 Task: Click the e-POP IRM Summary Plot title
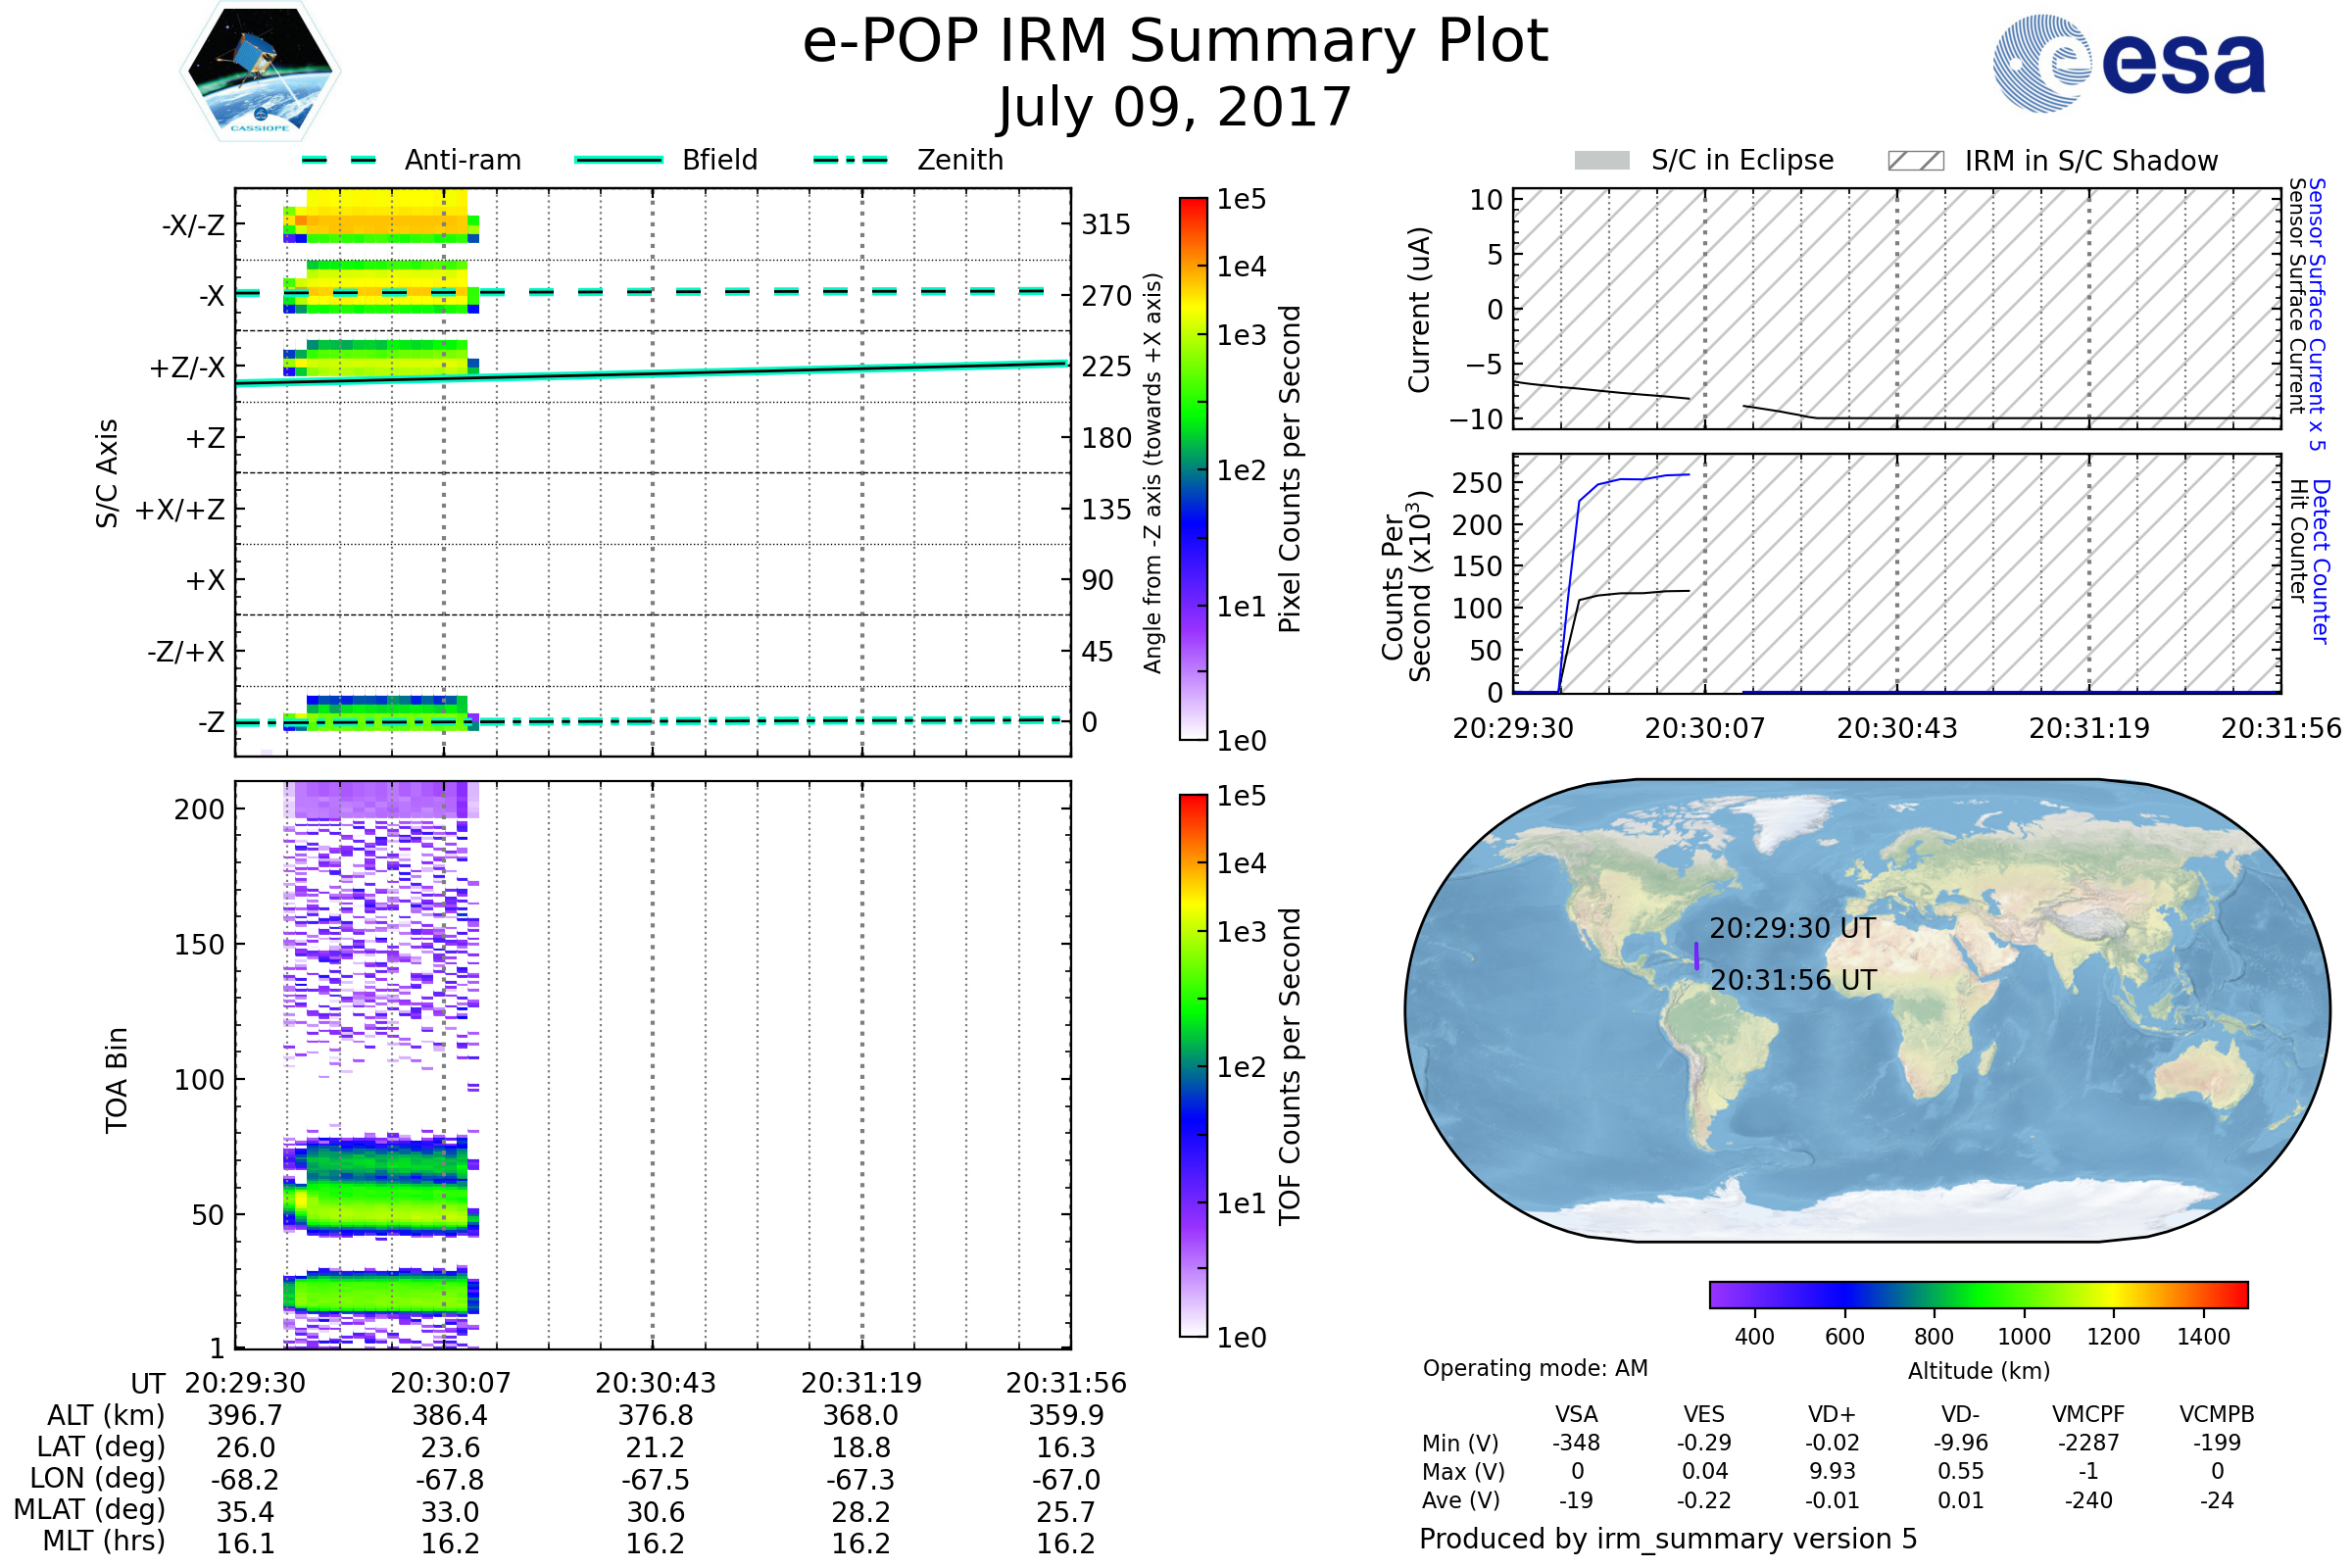coord(1175,42)
